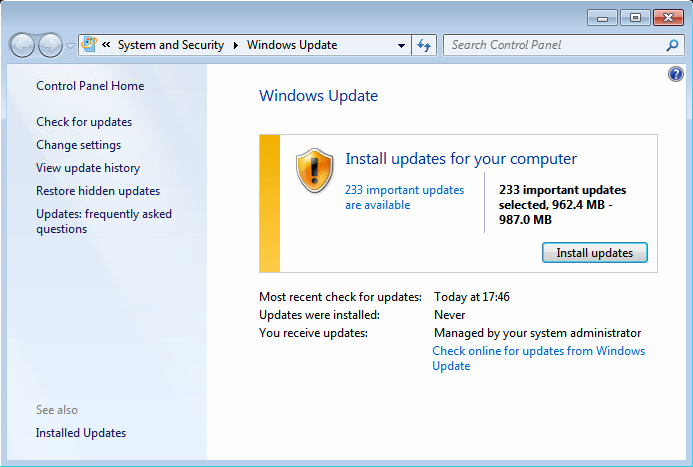This screenshot has width=693, height=467.
Task: Open Installed Updates under See also
Action: (81, 433)
